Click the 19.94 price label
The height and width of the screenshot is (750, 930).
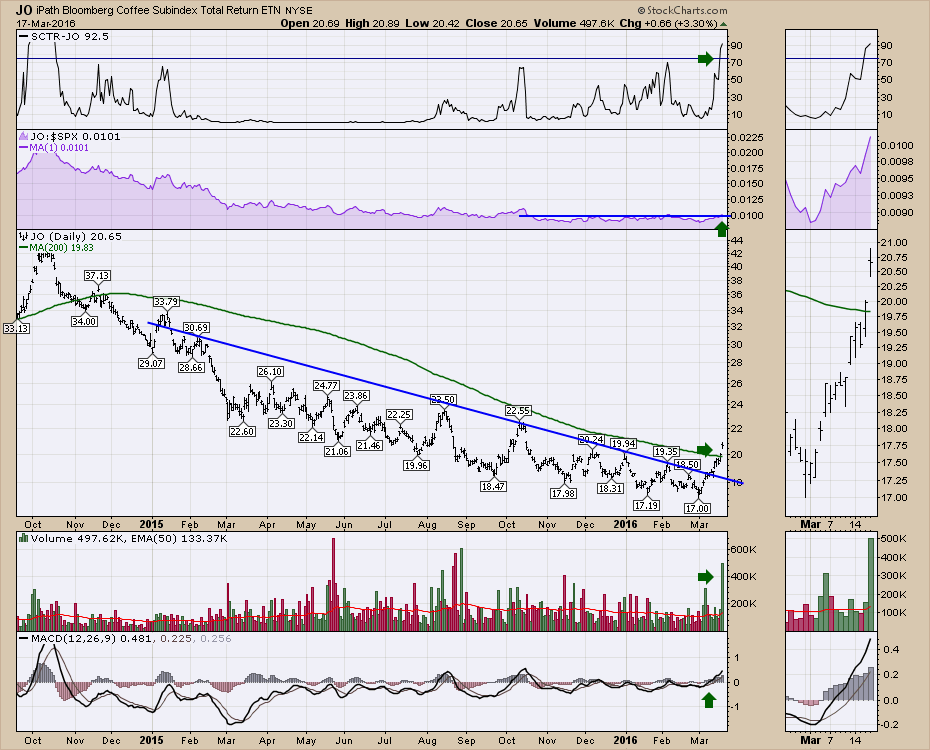(624, 443)
